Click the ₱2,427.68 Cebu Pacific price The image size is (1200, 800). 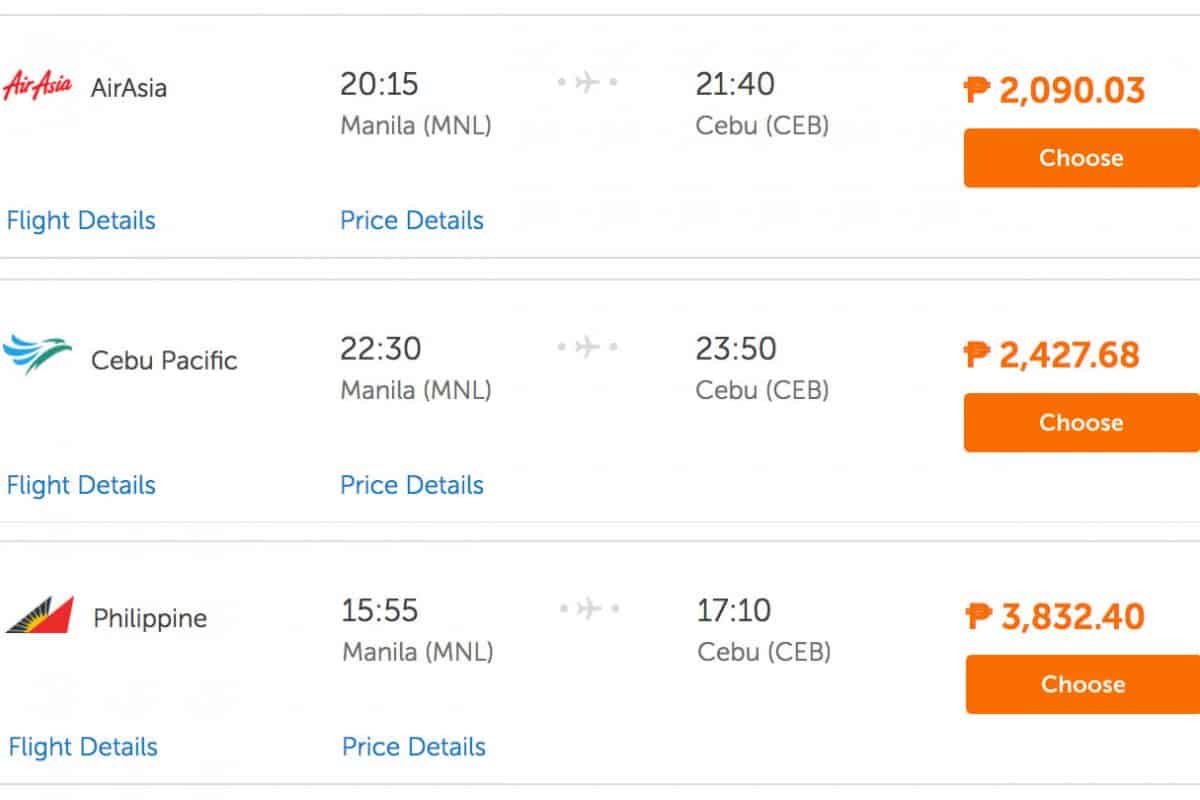(1052, 355)
